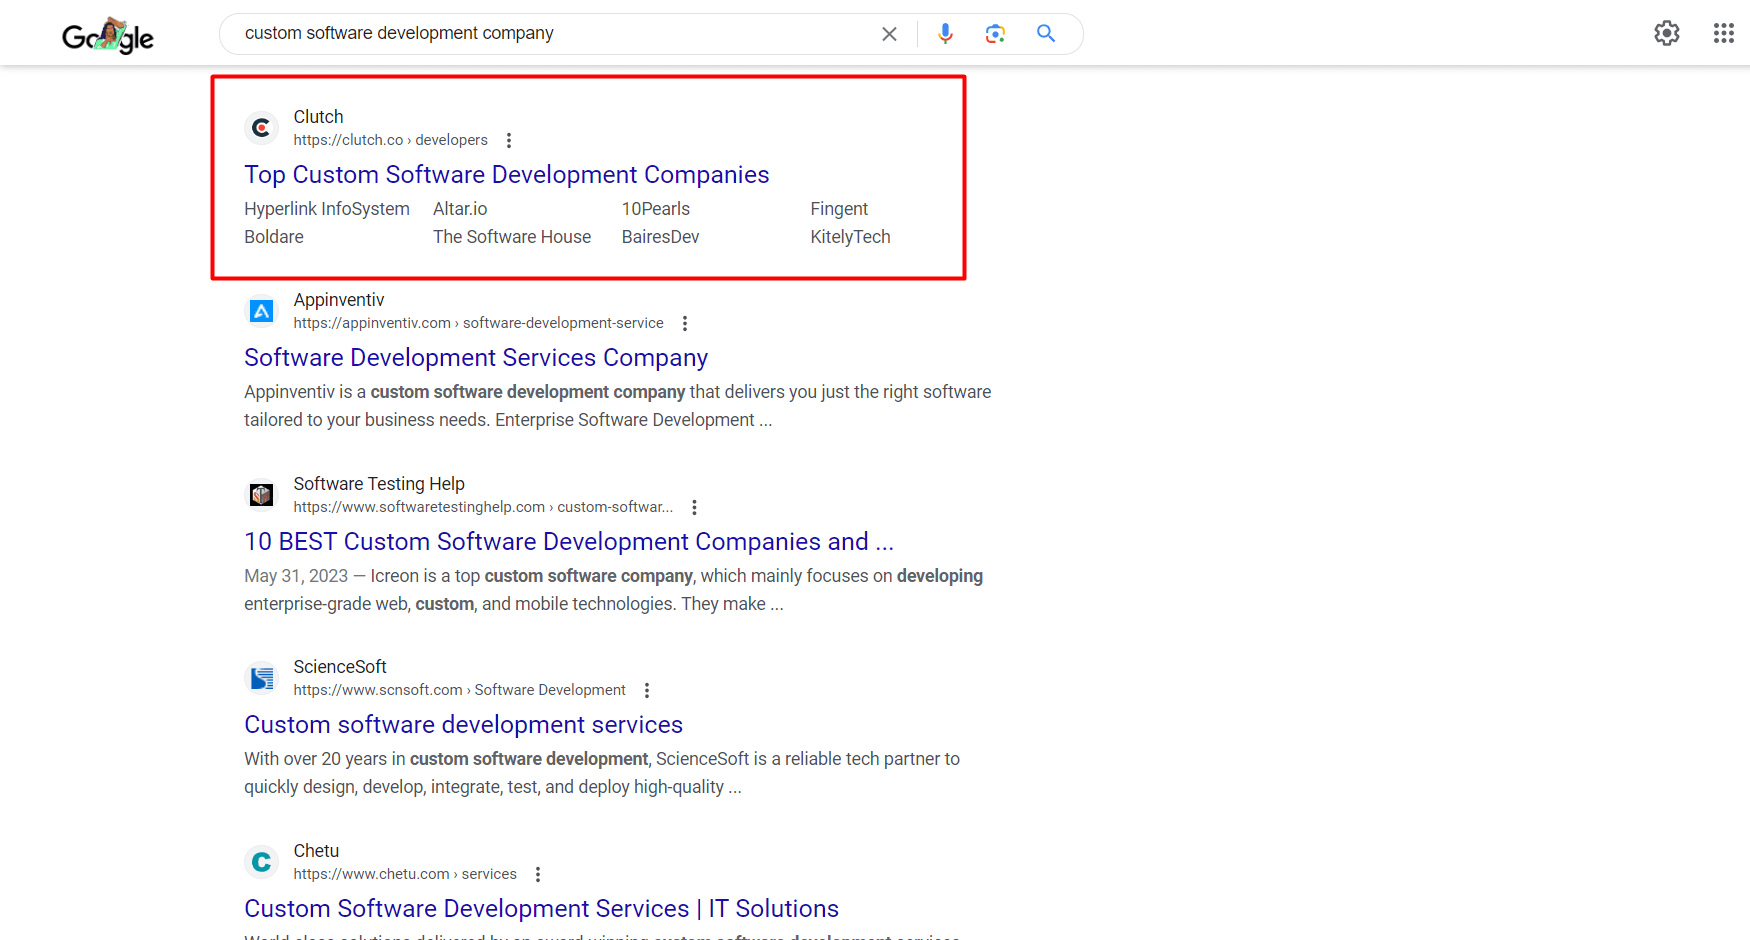The height and width of the screenshot is (940, 1750).
Task: Click the KitelyTech sitelink
Action: 850,237
